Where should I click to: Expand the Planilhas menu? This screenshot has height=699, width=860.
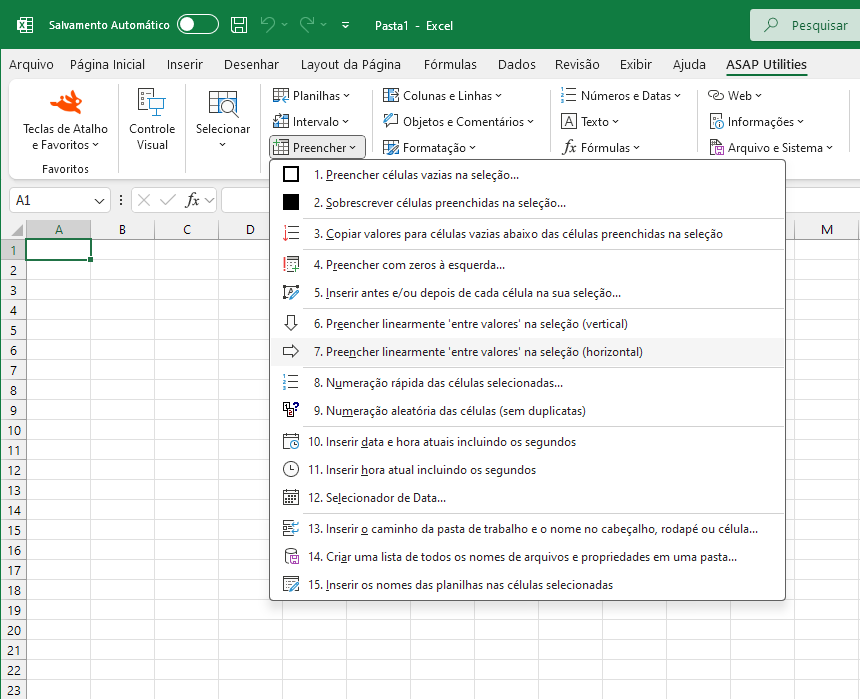(311, 95)
